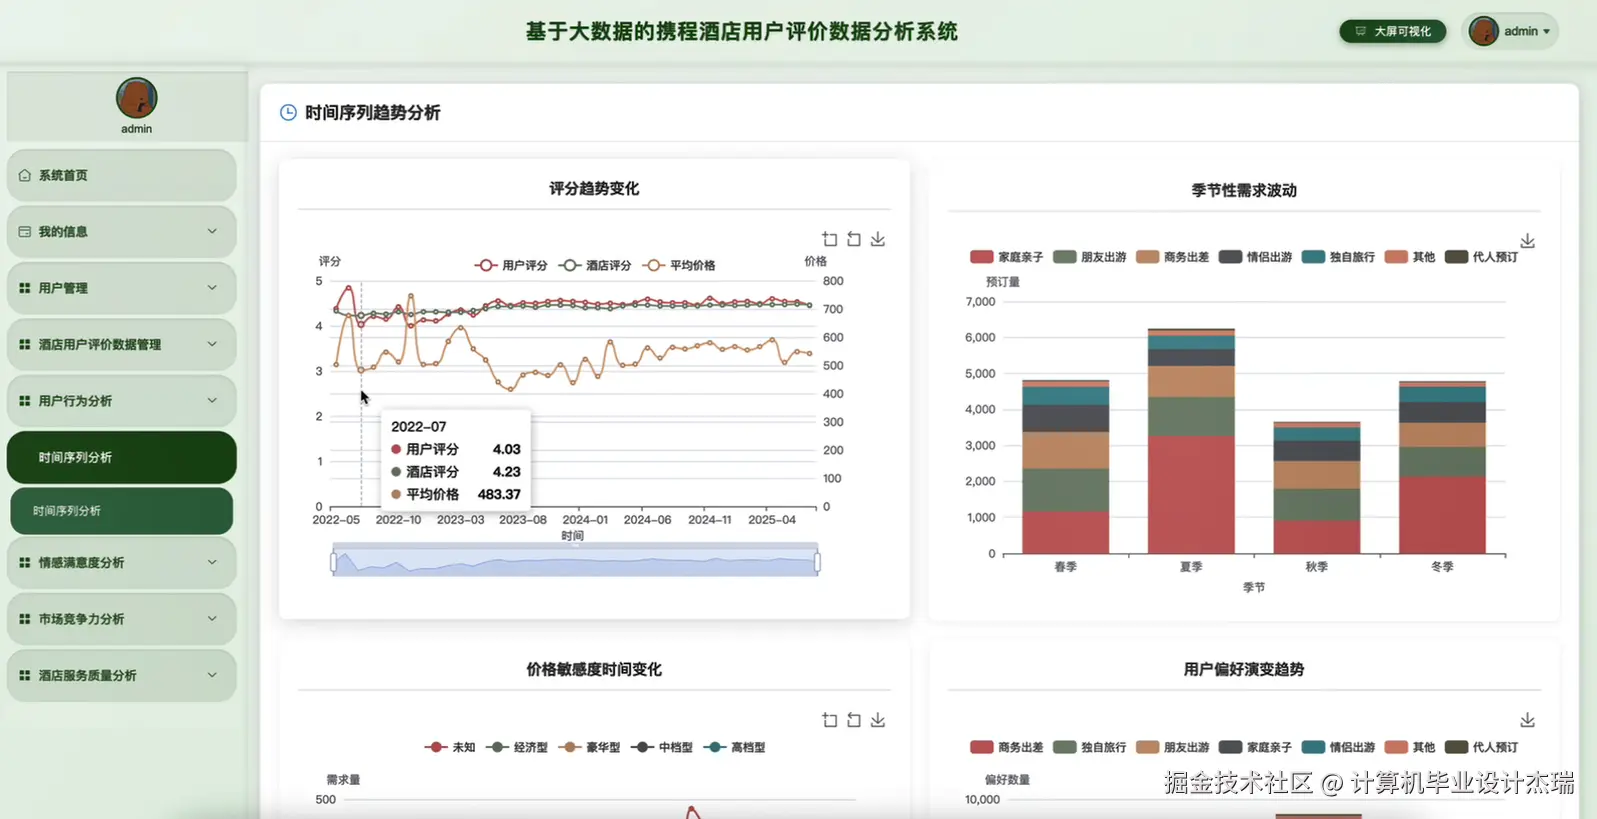Toggle 商务出差 in 用户偏好演变趋势 legend
The image size is (1597, 819).
[x=1006, y=747]
